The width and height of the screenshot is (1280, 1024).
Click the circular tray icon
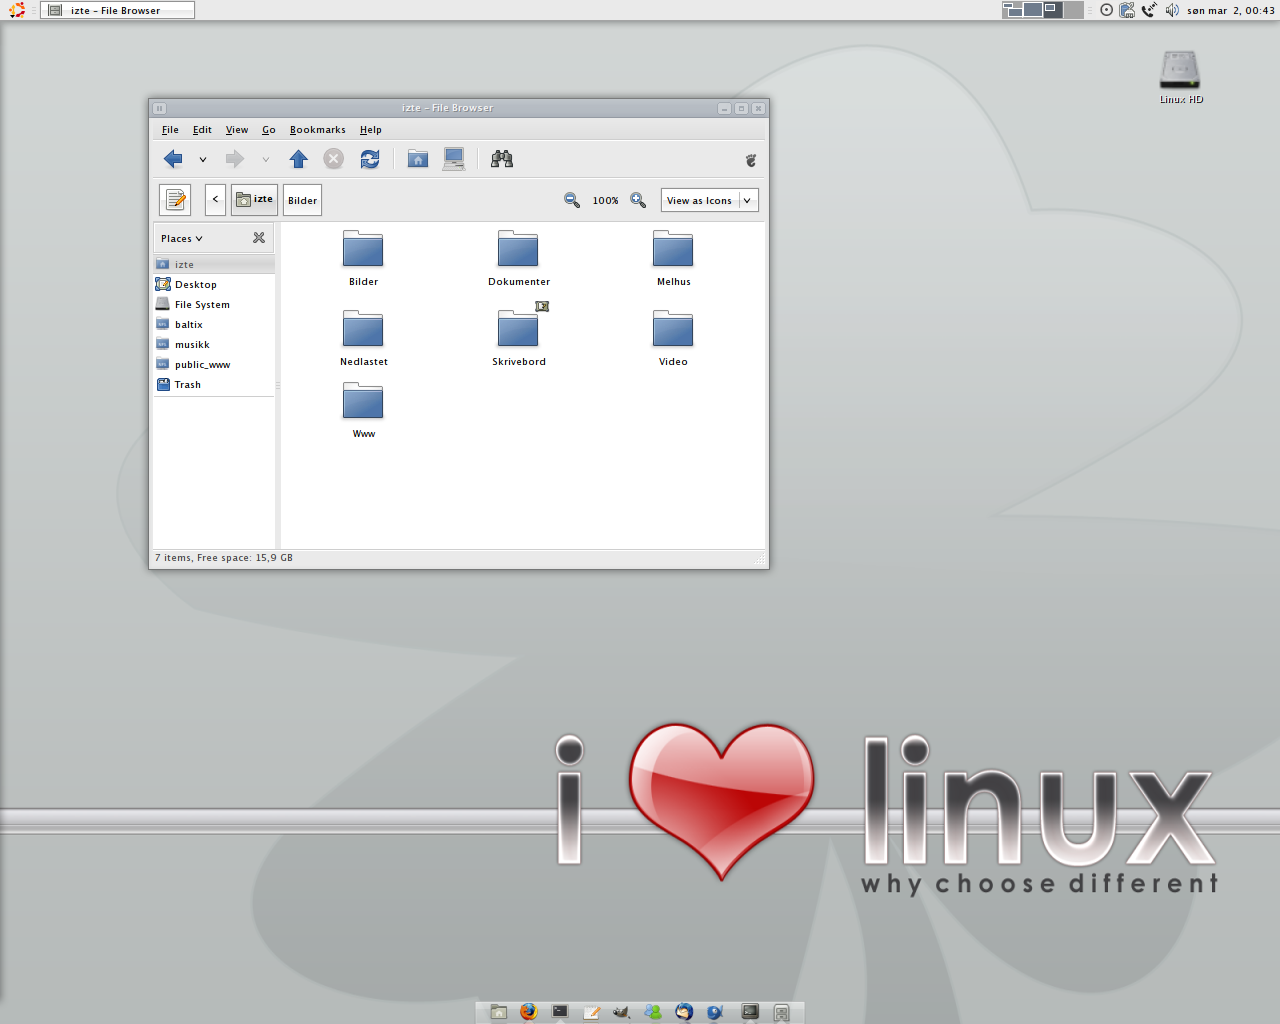pos(1106,10)
